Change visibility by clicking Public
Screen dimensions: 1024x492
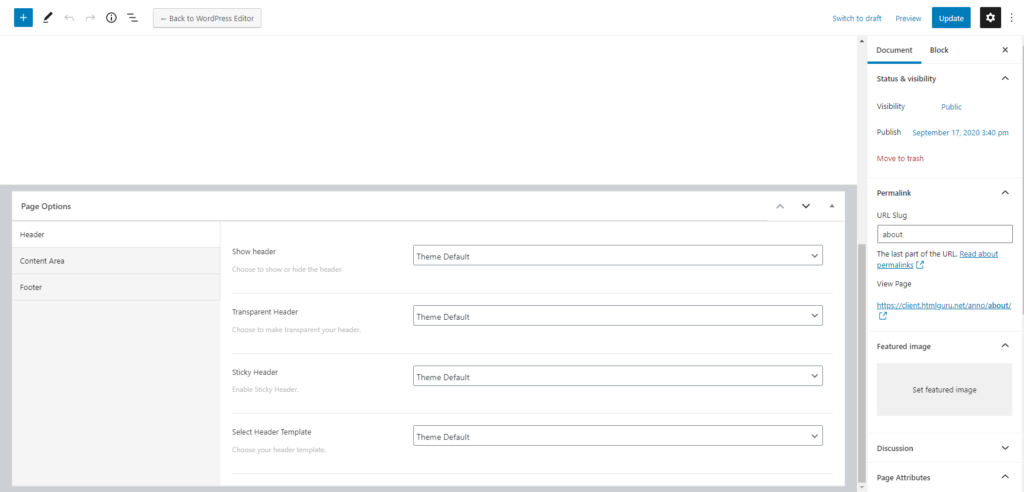[x=952, y=107]
